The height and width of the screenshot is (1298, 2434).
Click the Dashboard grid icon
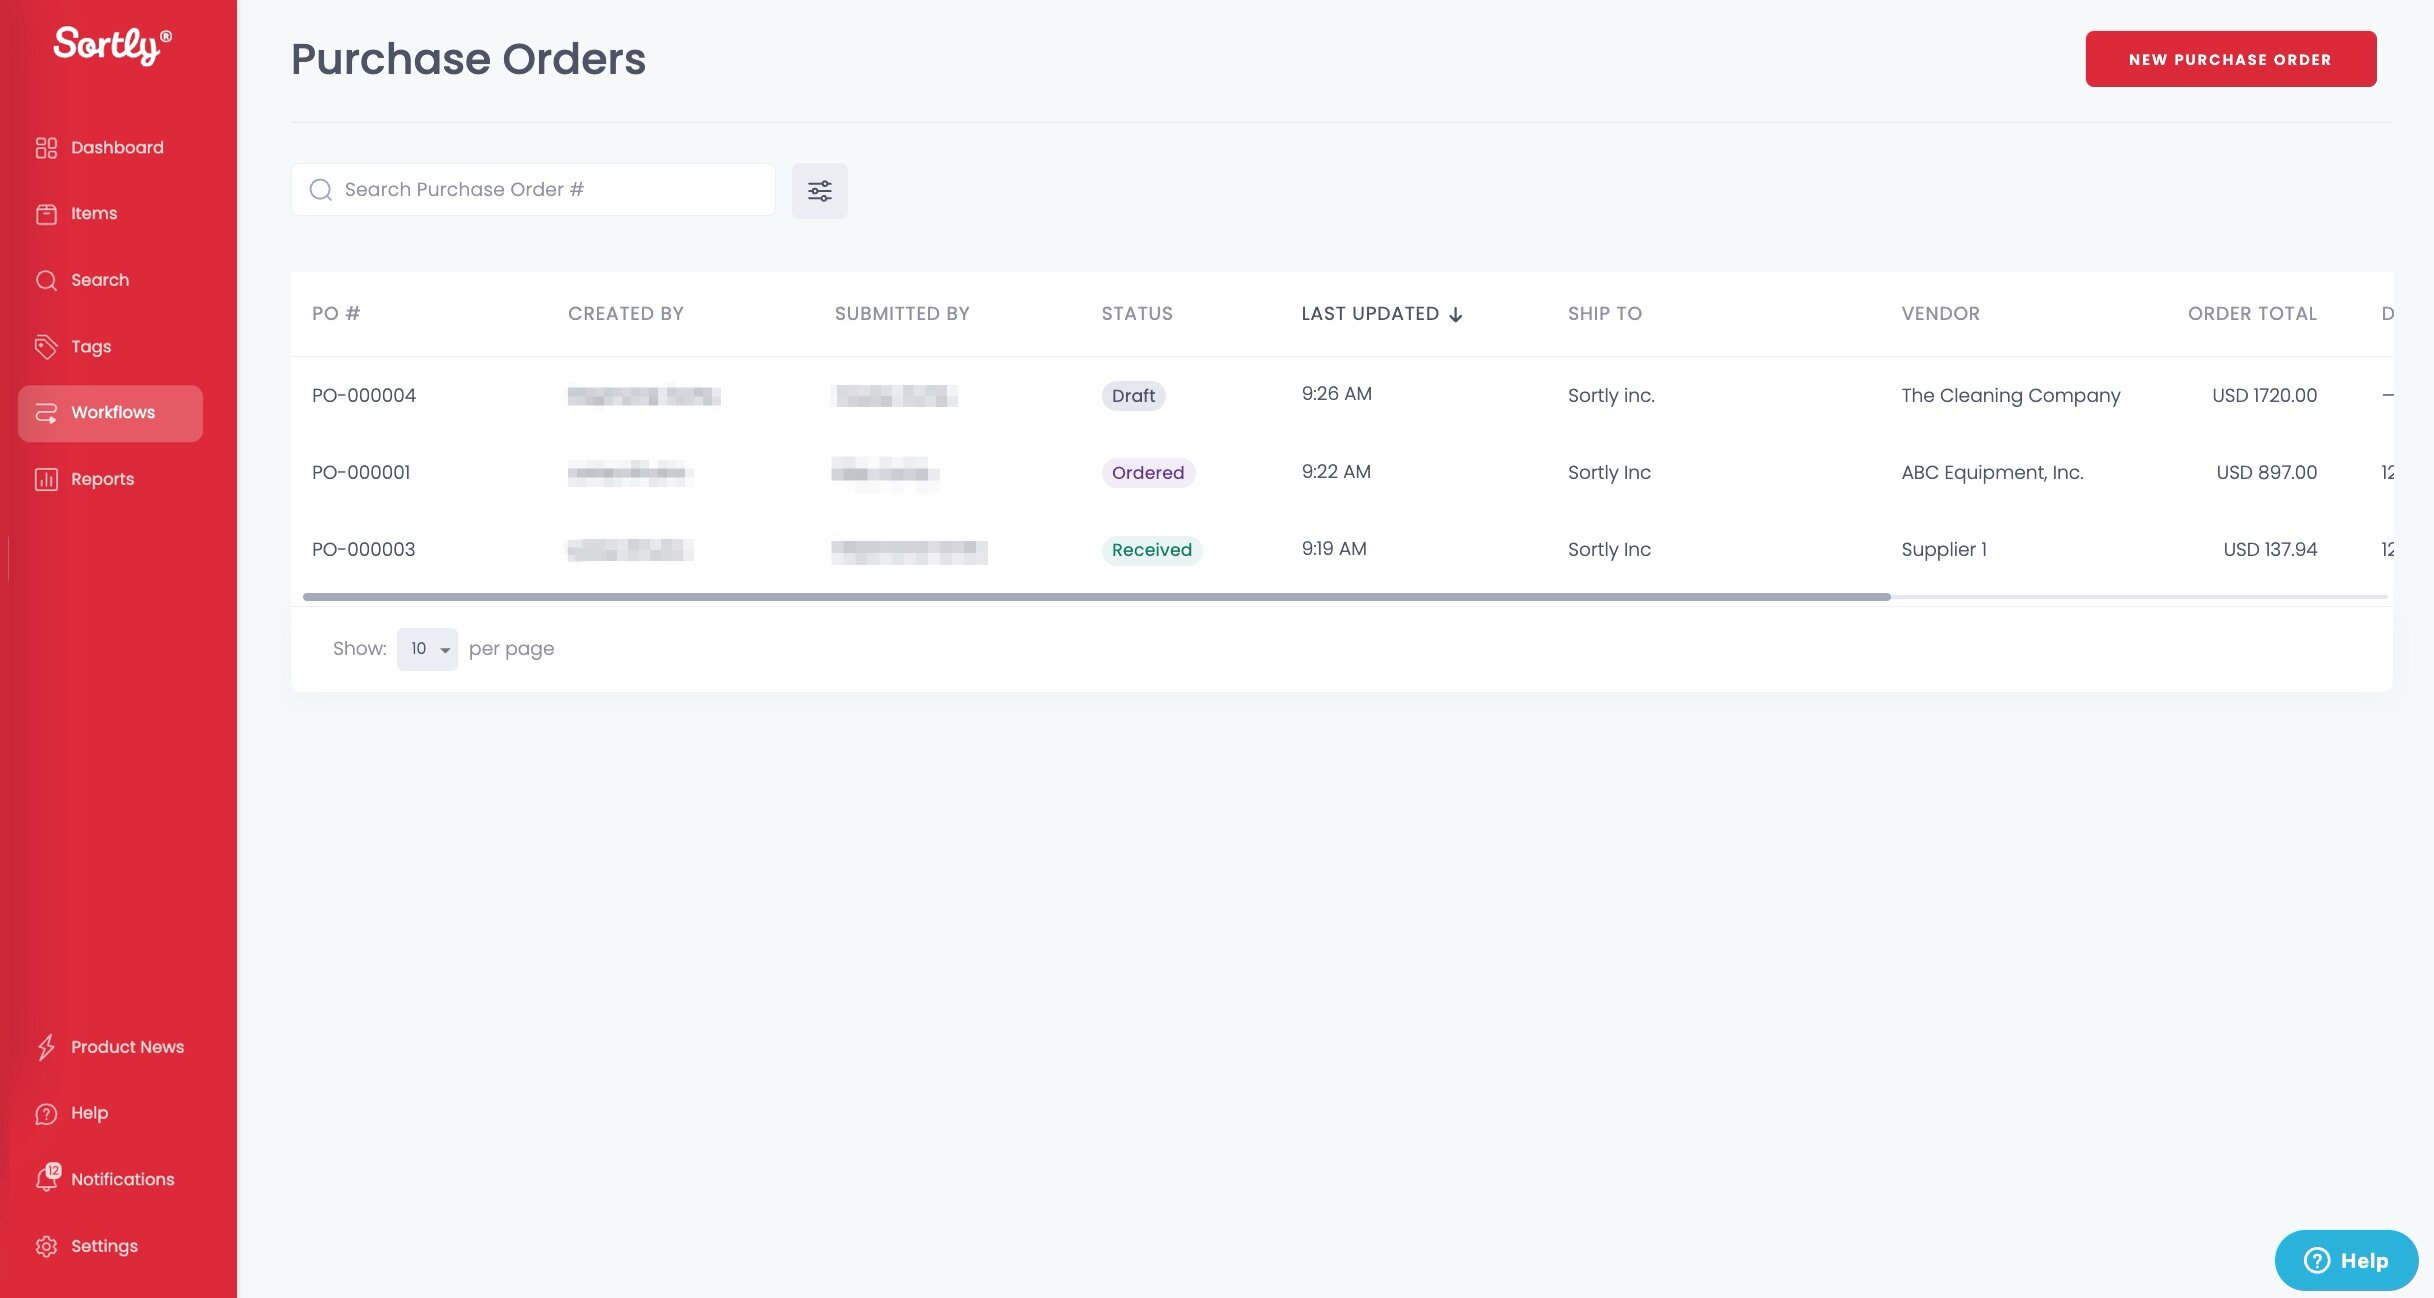[46, 148]
